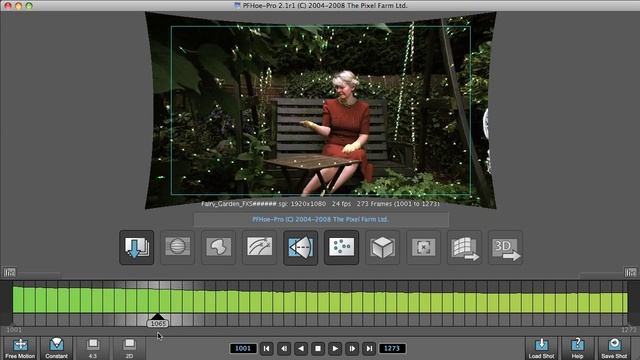Click the right timeline graph toggle icon
Viewport: 640px width, 360px height.
(x=630, y=272)
